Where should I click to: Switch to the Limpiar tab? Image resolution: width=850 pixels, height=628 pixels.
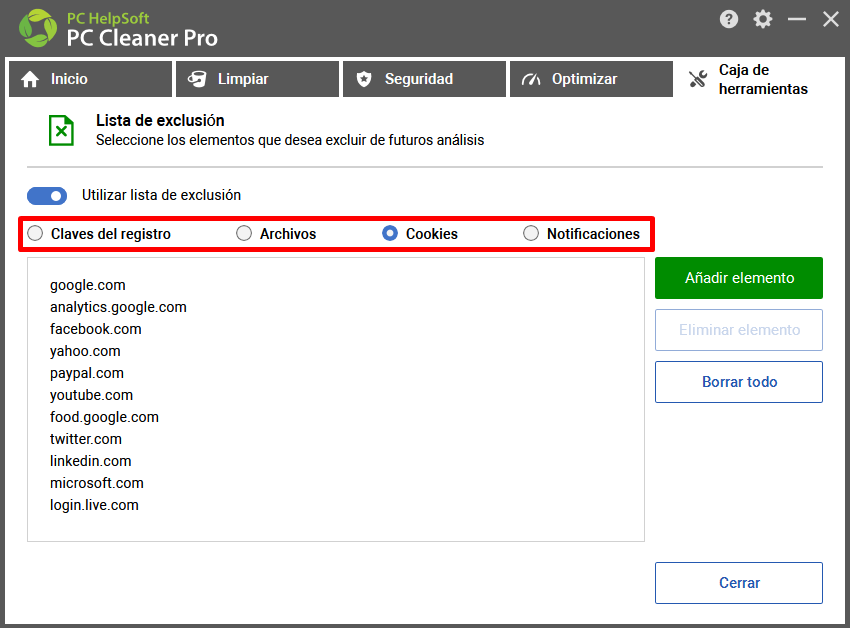click(257, 79)
